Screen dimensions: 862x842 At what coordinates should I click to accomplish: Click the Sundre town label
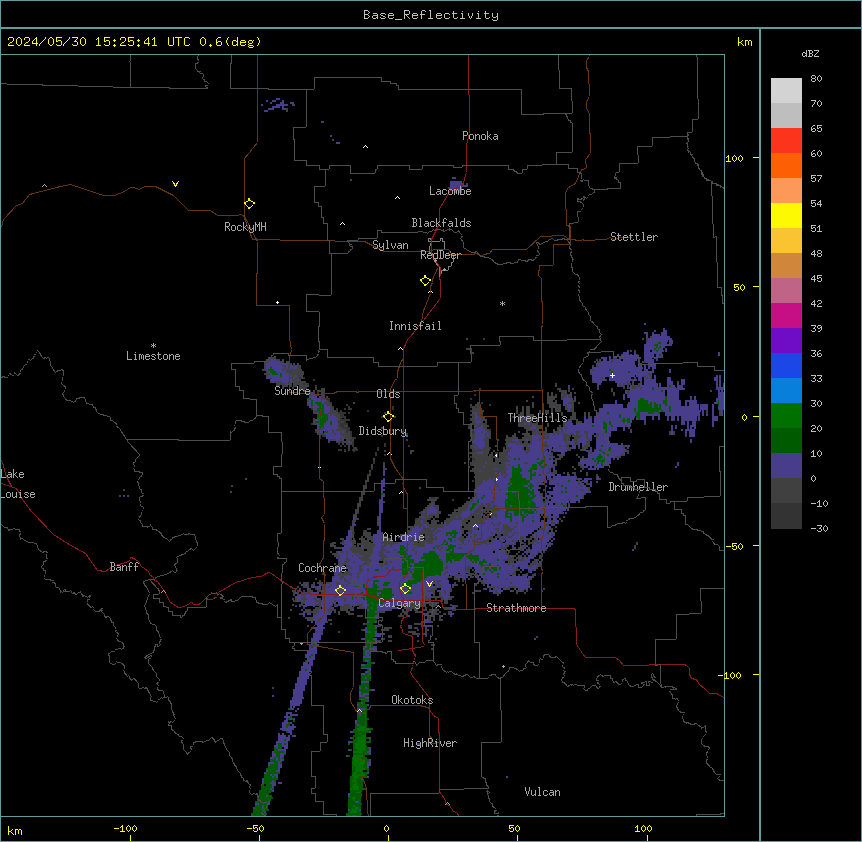click(x=292, y=391)
